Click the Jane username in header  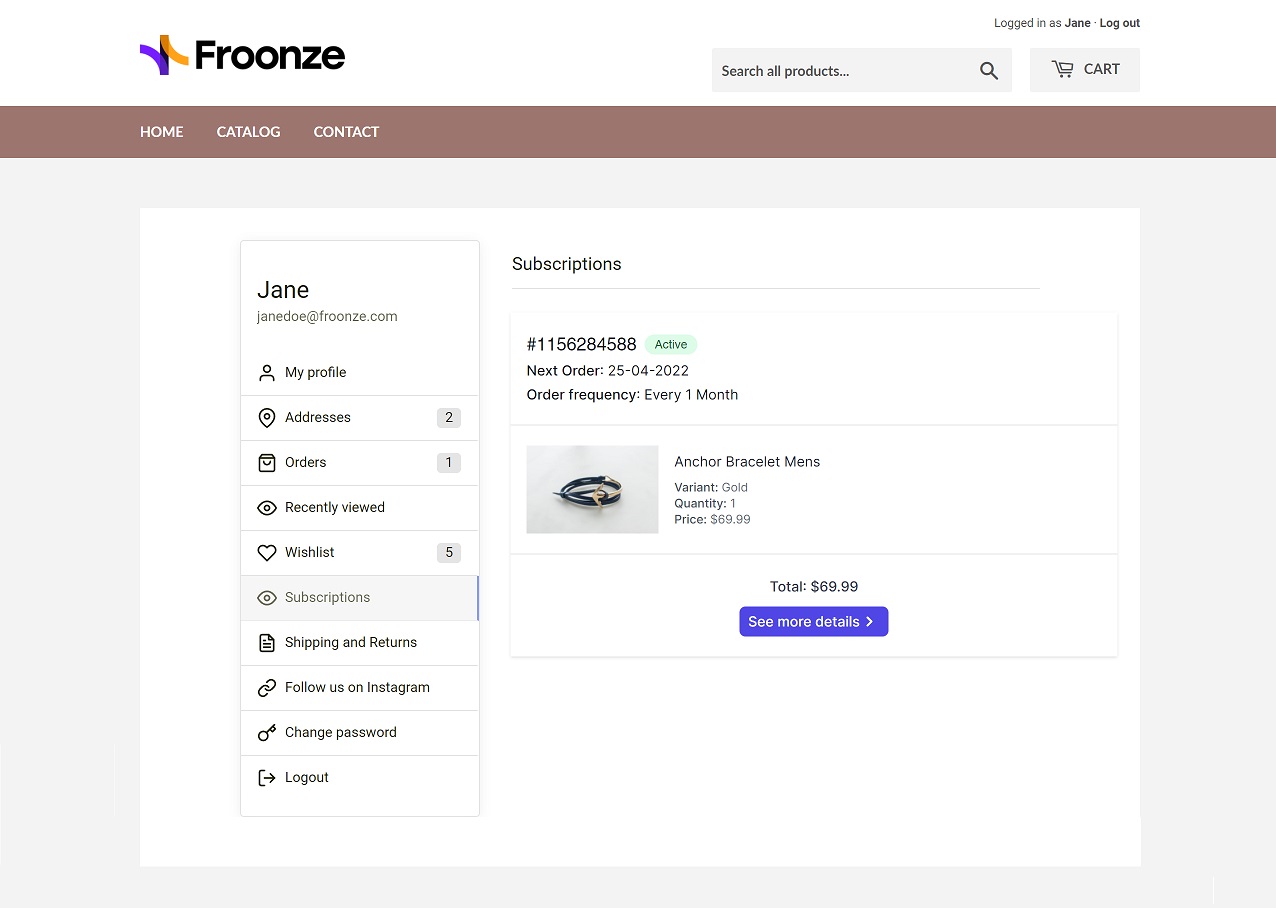point(1078,23)
